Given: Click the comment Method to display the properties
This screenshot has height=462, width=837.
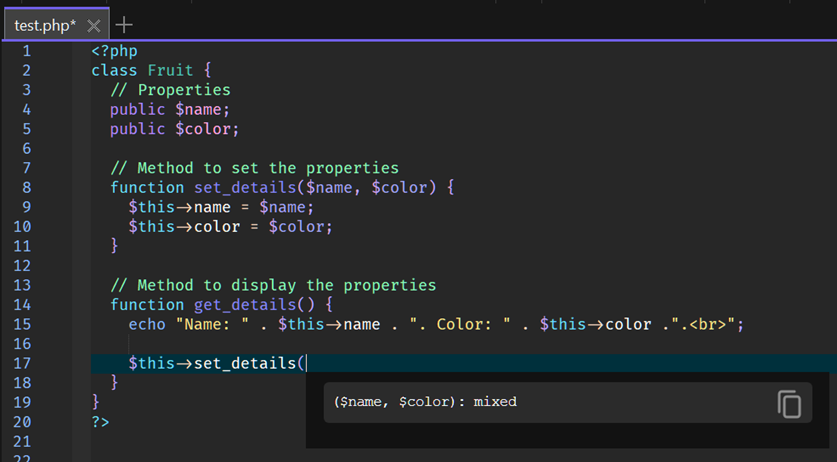Looking at the screenshot, I should pos(273,285).
